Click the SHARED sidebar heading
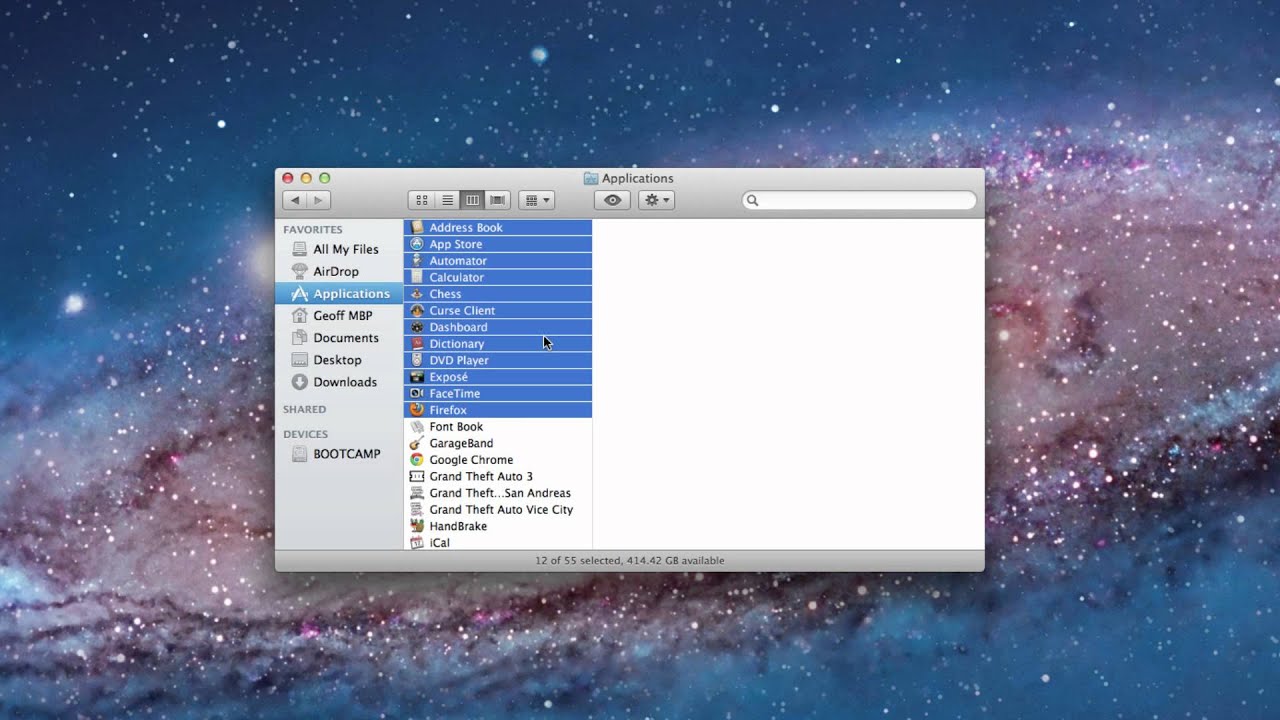 point(304,409)
